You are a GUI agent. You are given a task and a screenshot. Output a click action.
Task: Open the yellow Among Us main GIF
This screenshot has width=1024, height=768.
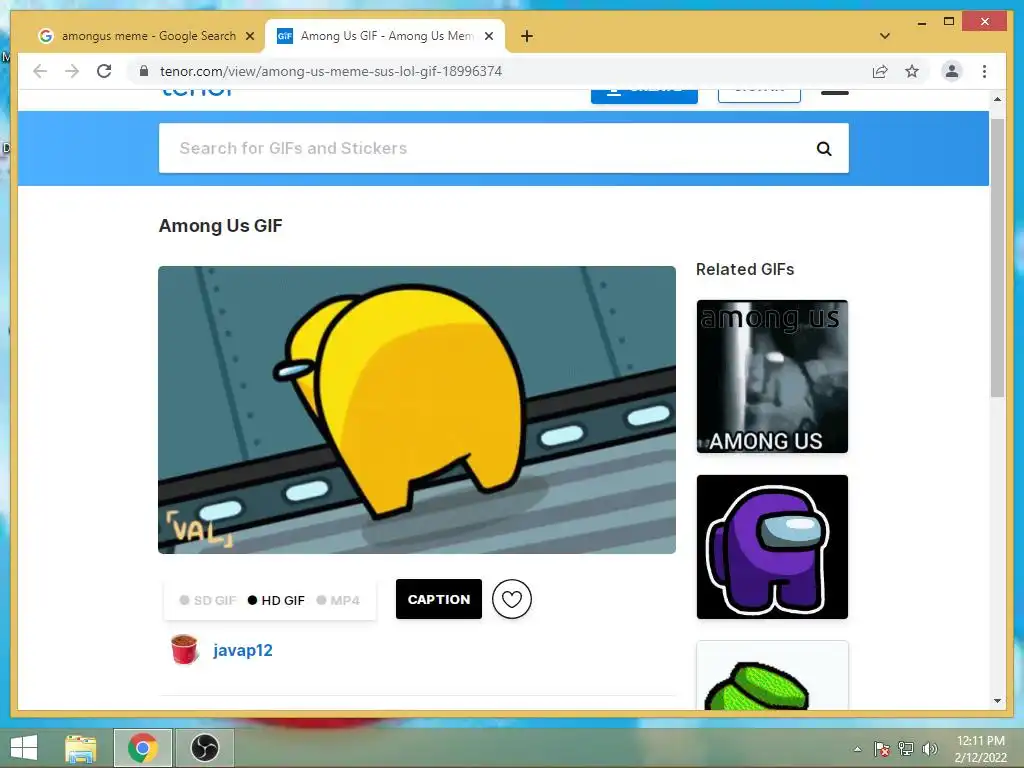[417, 409]
